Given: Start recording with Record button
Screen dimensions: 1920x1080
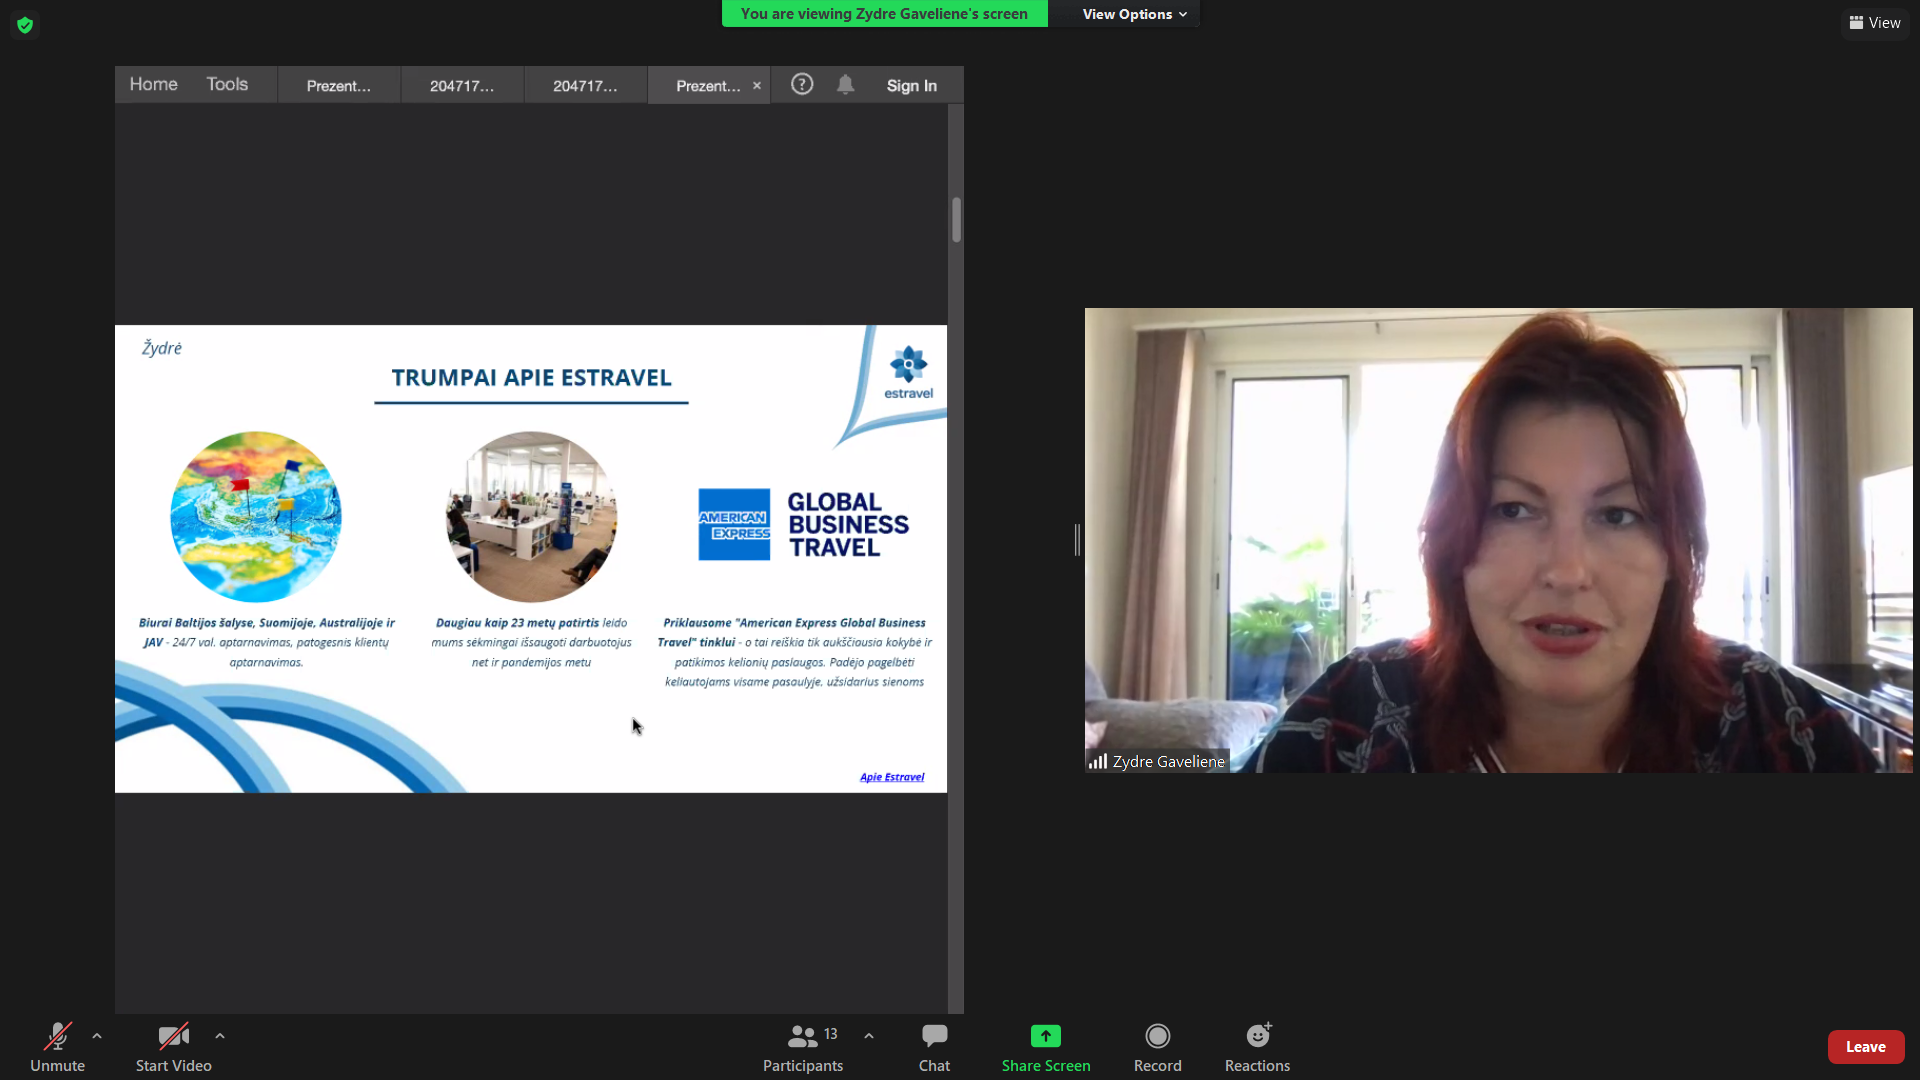Looking at the screenshot, I should 1158,1047.
